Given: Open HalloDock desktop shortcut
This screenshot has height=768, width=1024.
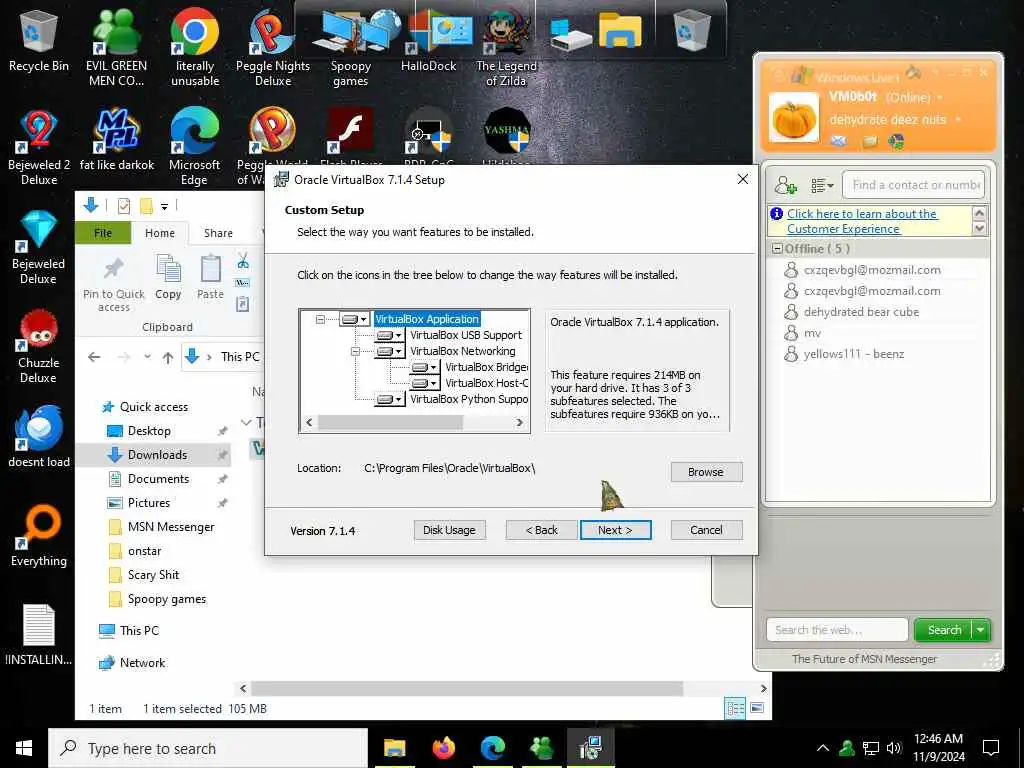Looking at the screenshot, I should click(x=428, y=40).
